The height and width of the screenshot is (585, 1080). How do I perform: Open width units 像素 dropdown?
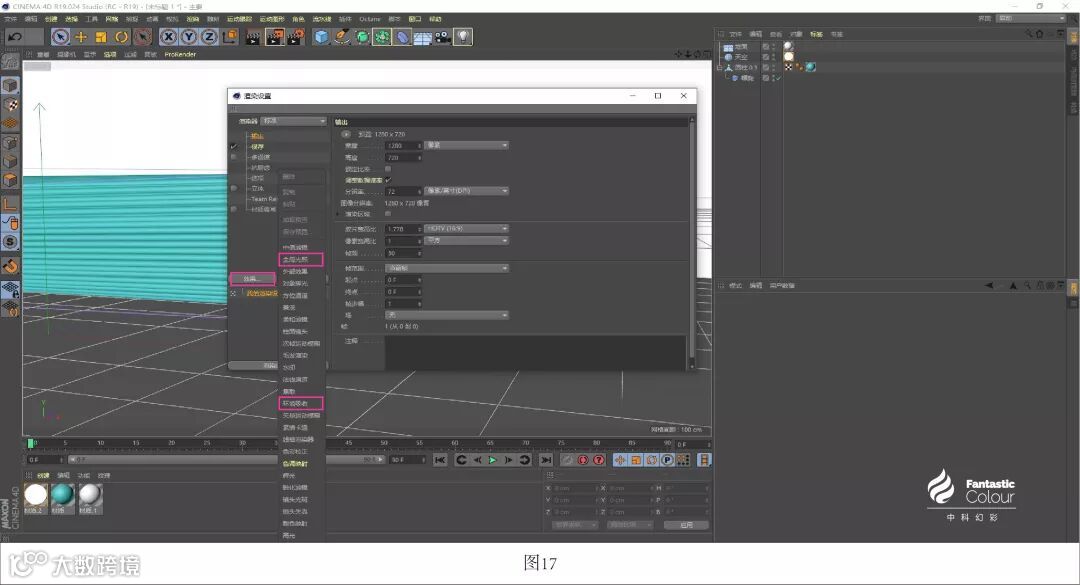tap(466, 145)
